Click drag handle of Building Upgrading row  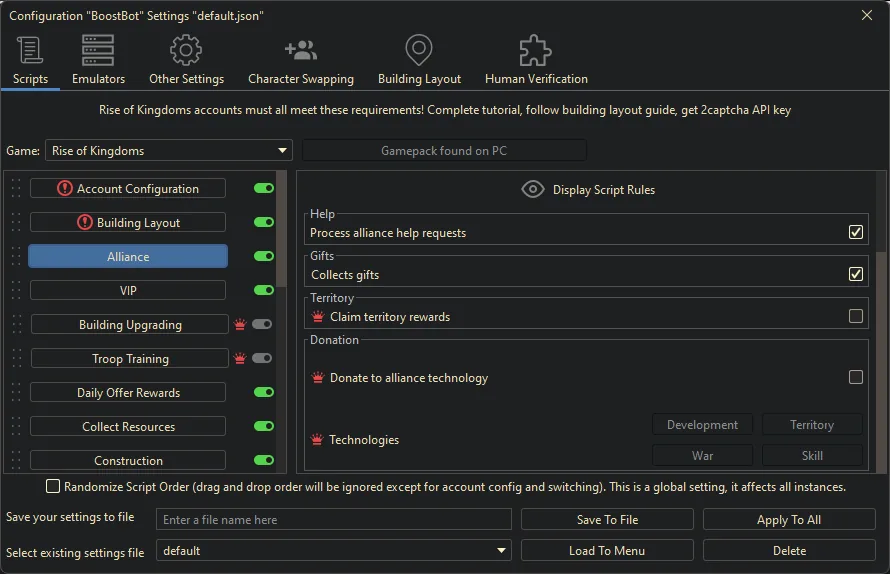point(16,324)
